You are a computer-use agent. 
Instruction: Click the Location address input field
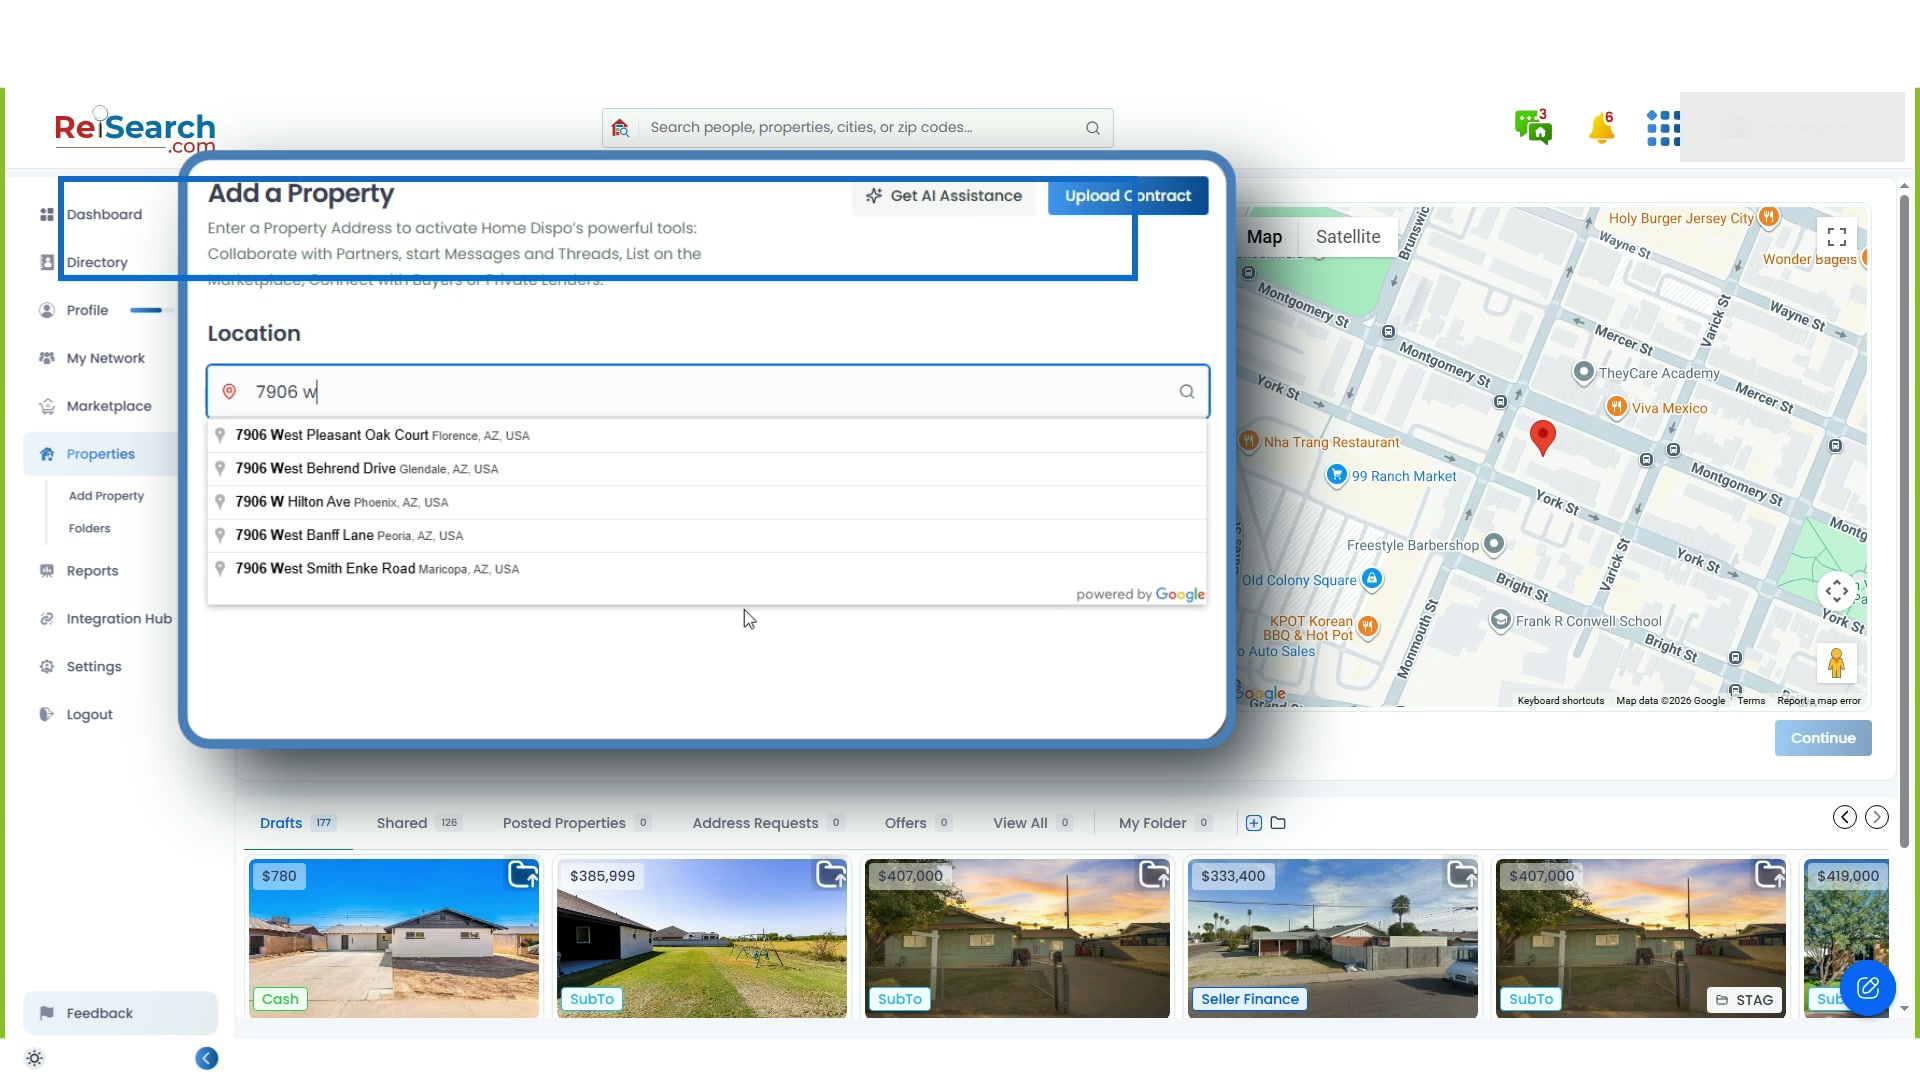708,392
